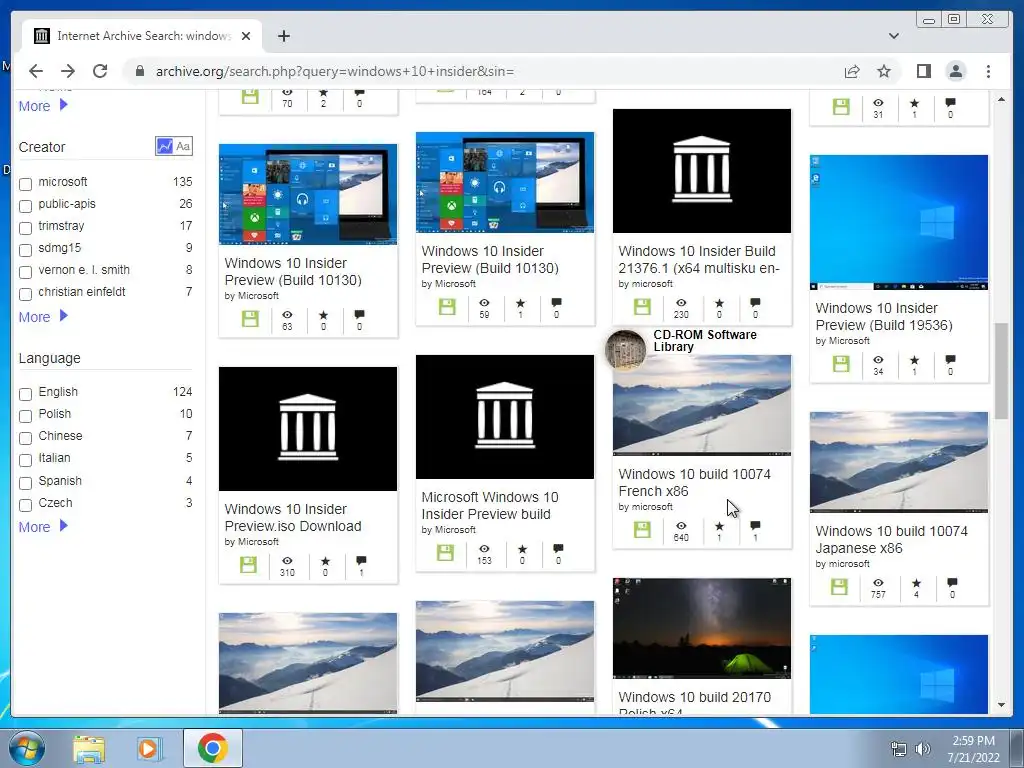
Task: Click the Chrome taskbar button
Action: pyautogui.click(x=213, y=748)
